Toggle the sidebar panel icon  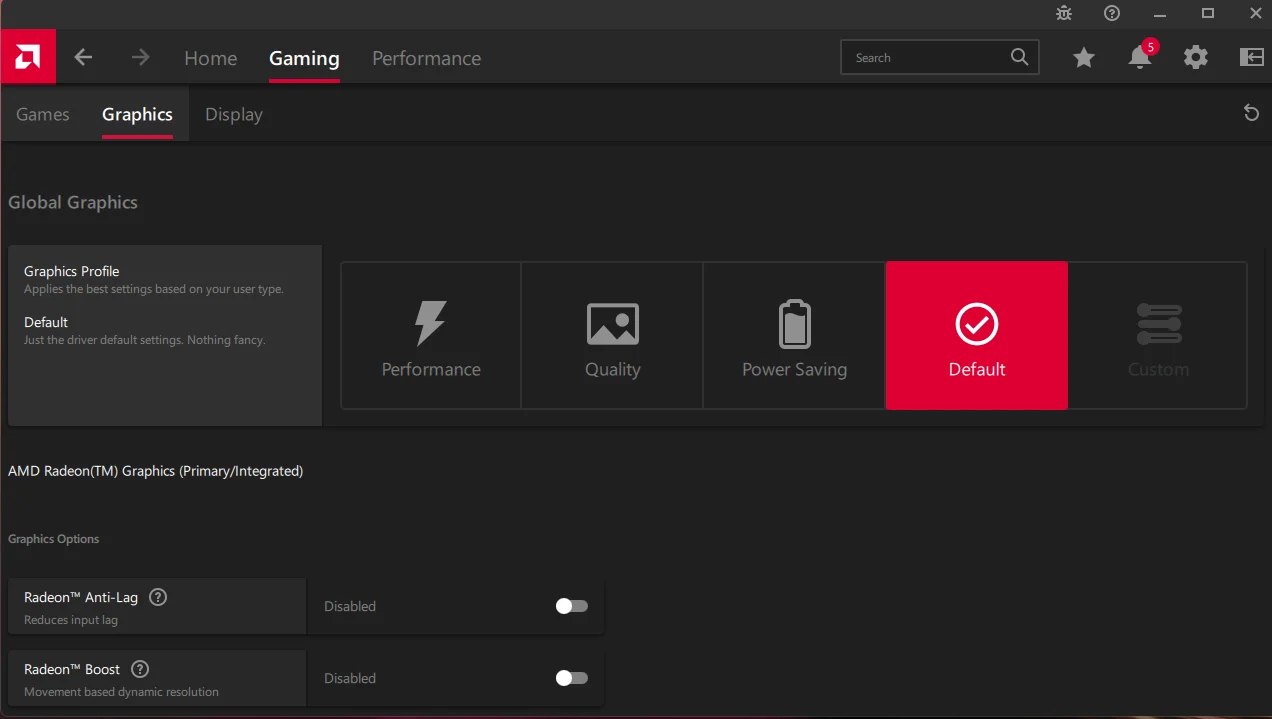tap(1251, 57)
